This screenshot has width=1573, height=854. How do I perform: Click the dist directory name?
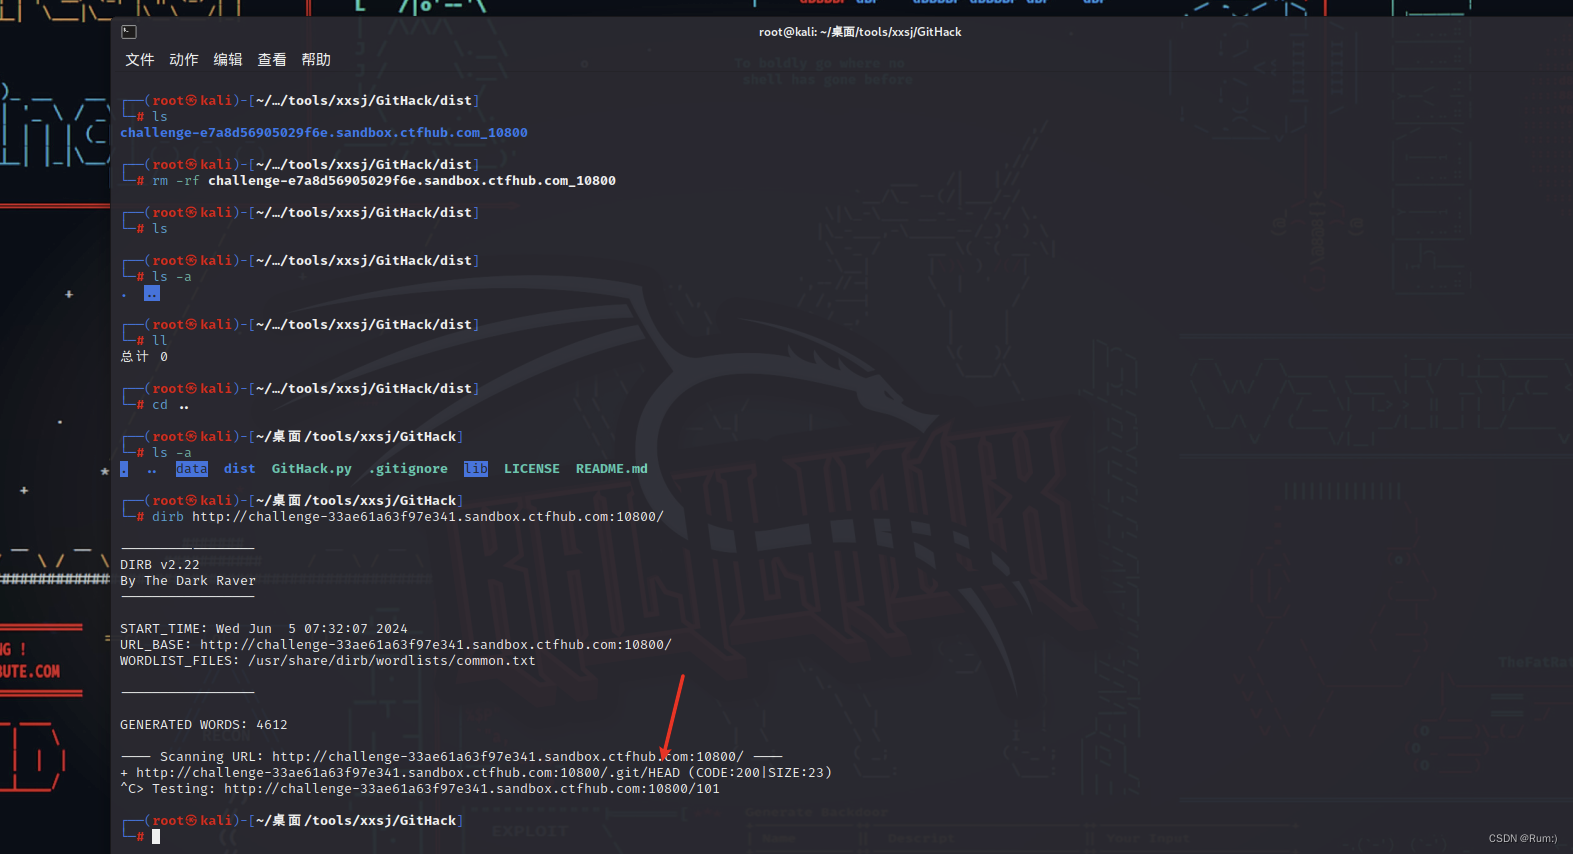pos(240,469)
